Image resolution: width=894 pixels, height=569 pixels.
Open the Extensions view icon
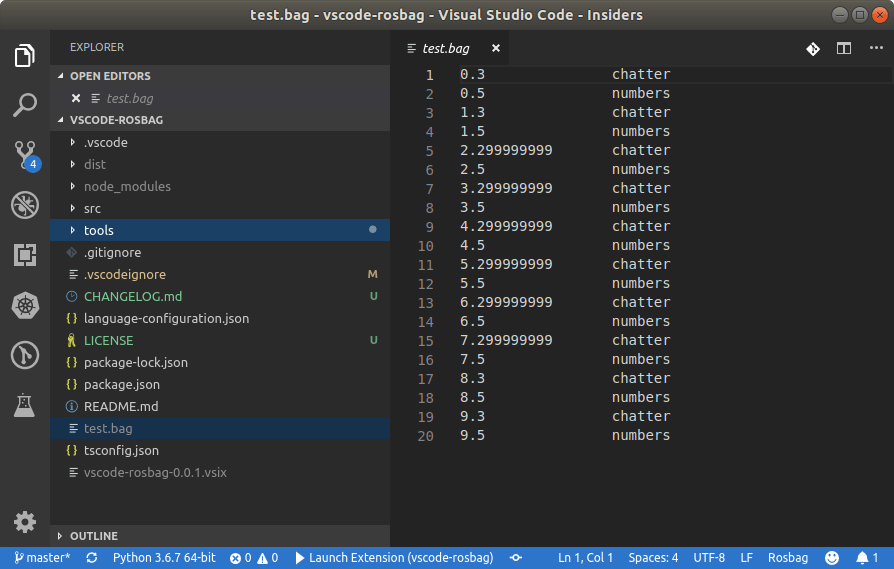pos(25,255)
